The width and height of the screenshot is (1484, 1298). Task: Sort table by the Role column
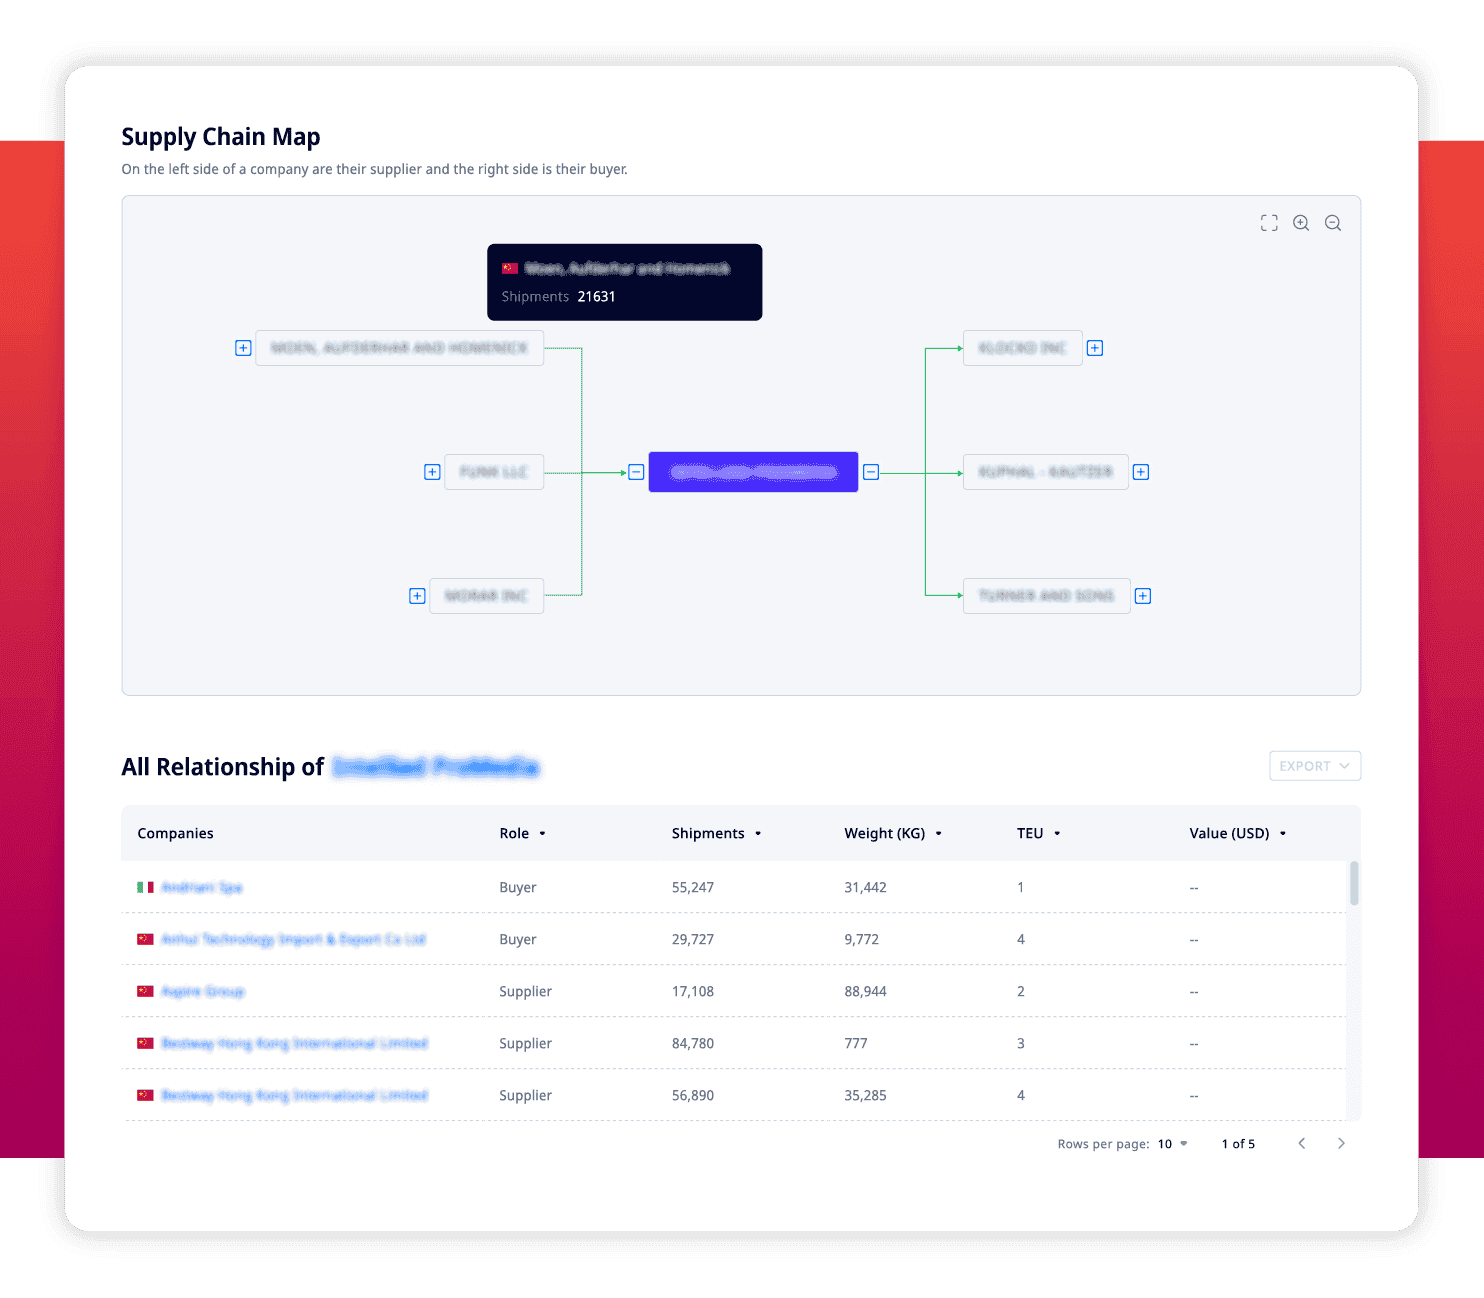point(523,833)
